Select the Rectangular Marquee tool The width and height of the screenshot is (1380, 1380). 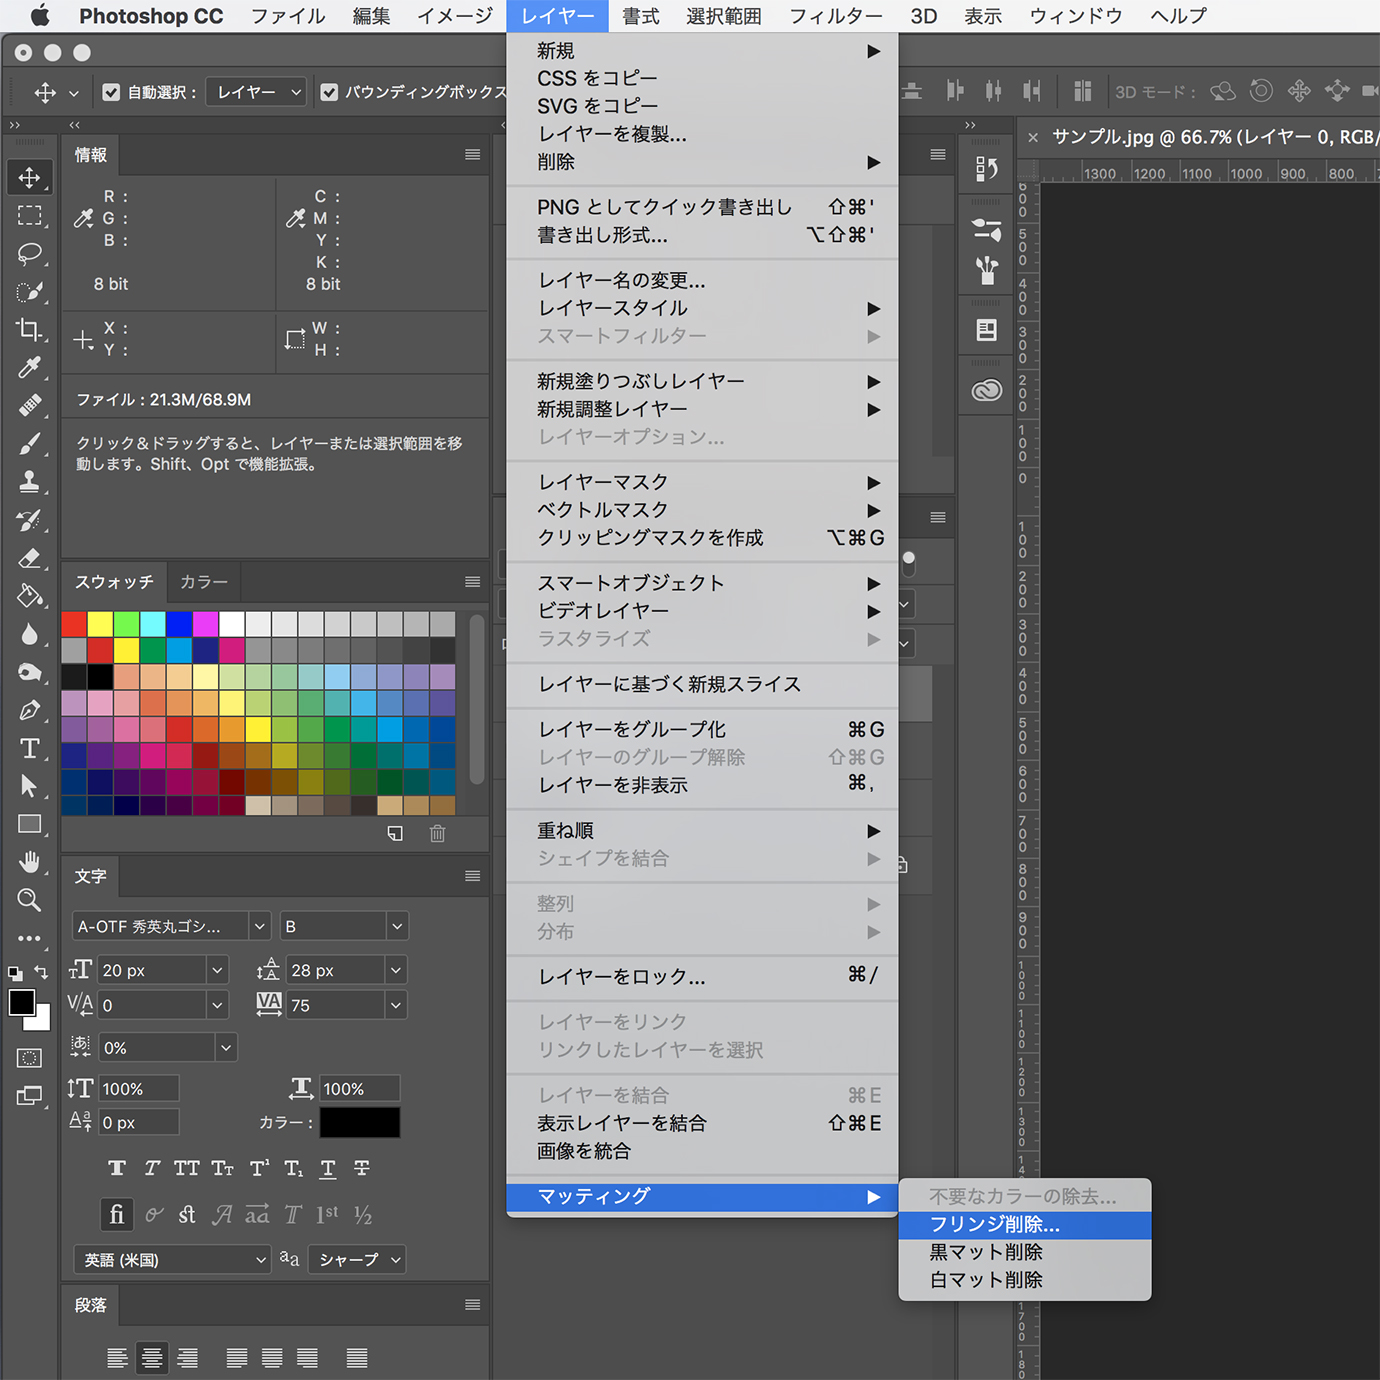point(29,216)
